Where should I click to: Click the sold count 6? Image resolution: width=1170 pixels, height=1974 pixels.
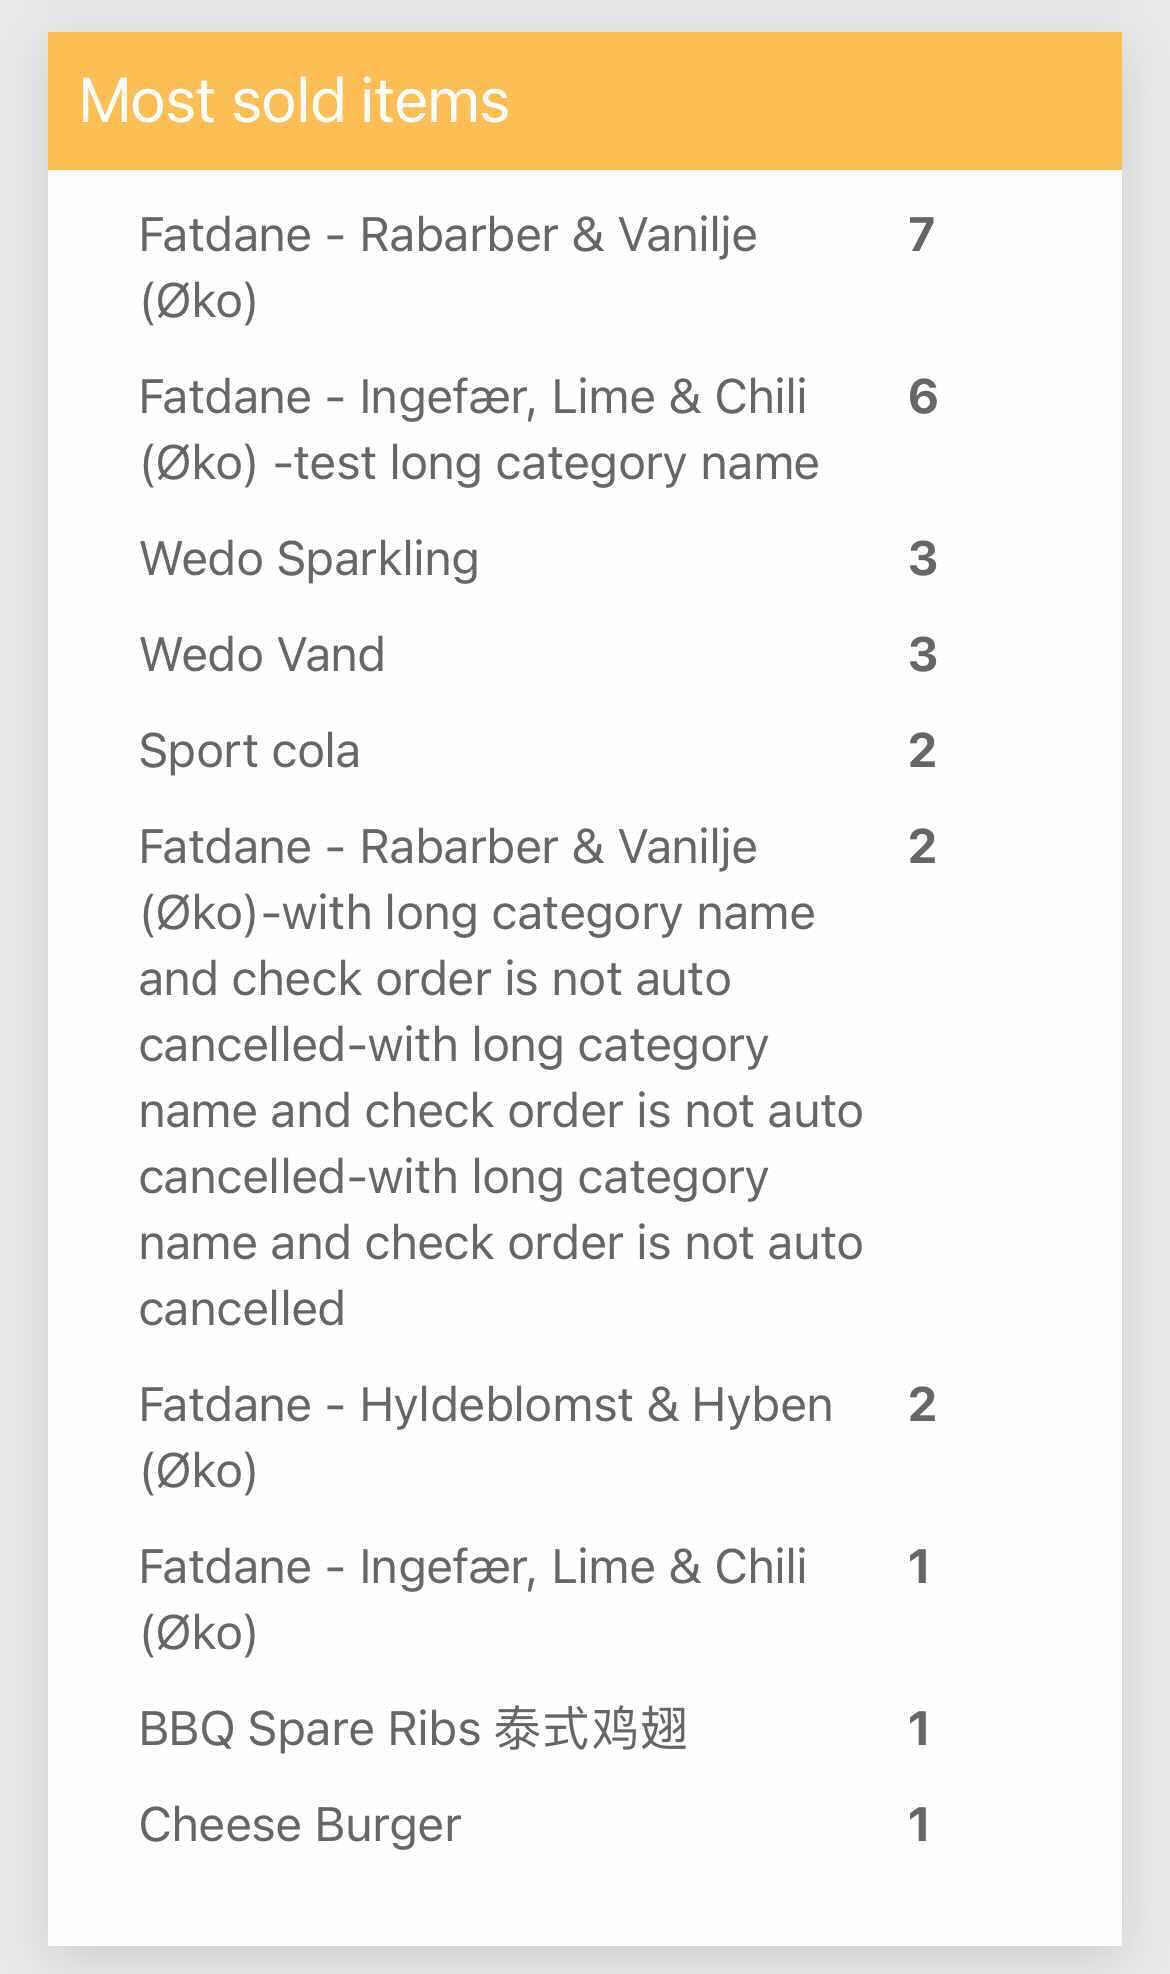click(922, 397)
